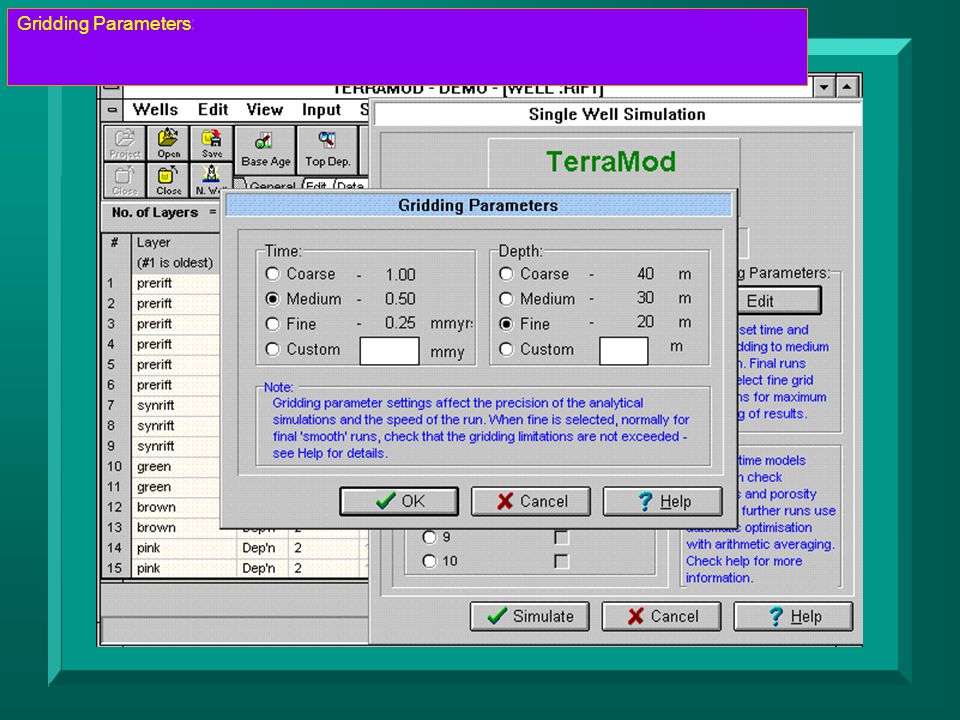Click the Base Age toolbar icon
Image resolution: width=960 pixels, height=720 pixels.
coord(266,150)
